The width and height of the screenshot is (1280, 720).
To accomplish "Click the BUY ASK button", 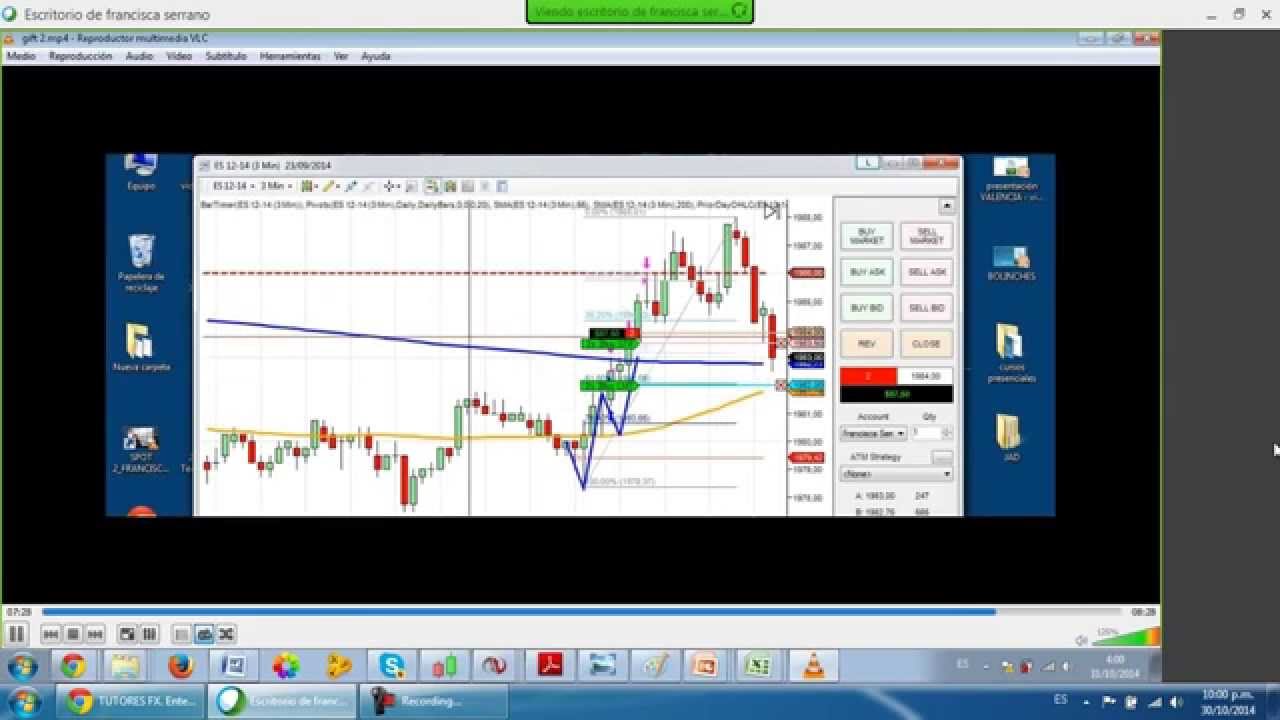I will 866,272.
